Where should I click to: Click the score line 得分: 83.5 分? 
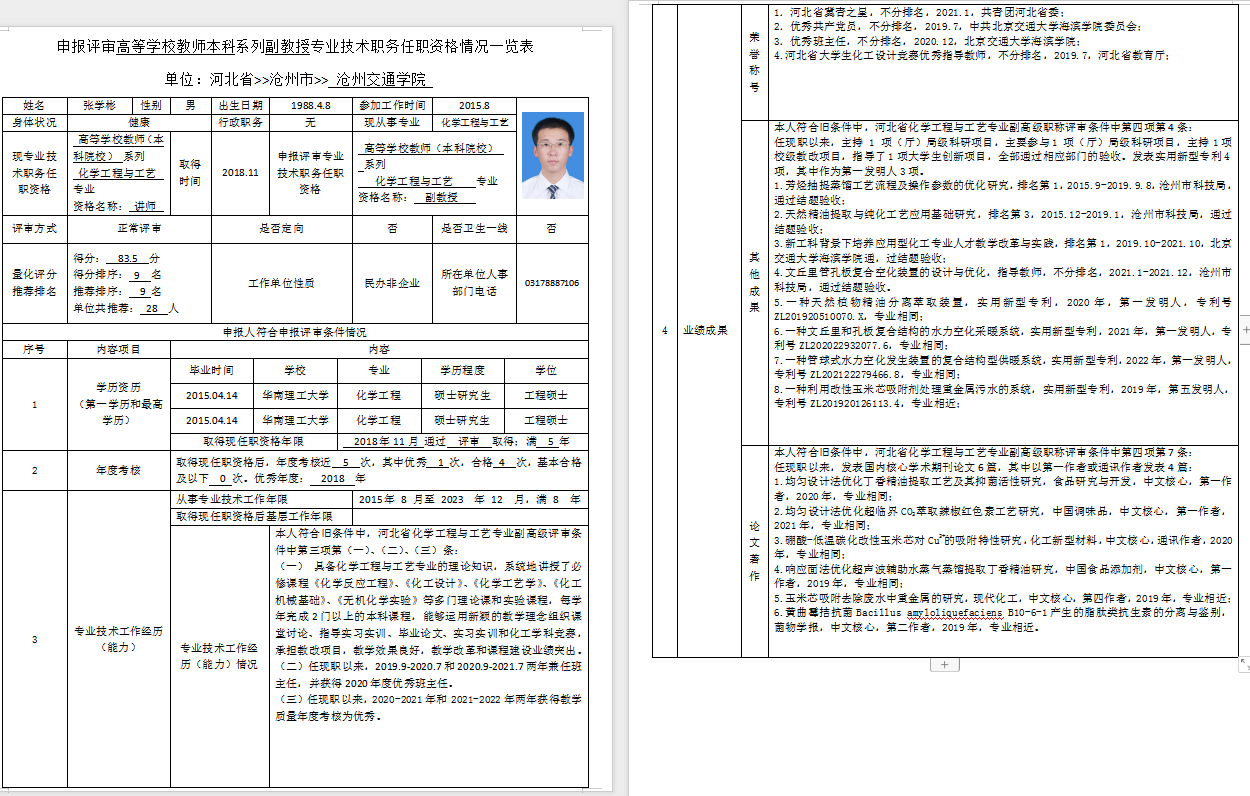(x=116, y=258)
